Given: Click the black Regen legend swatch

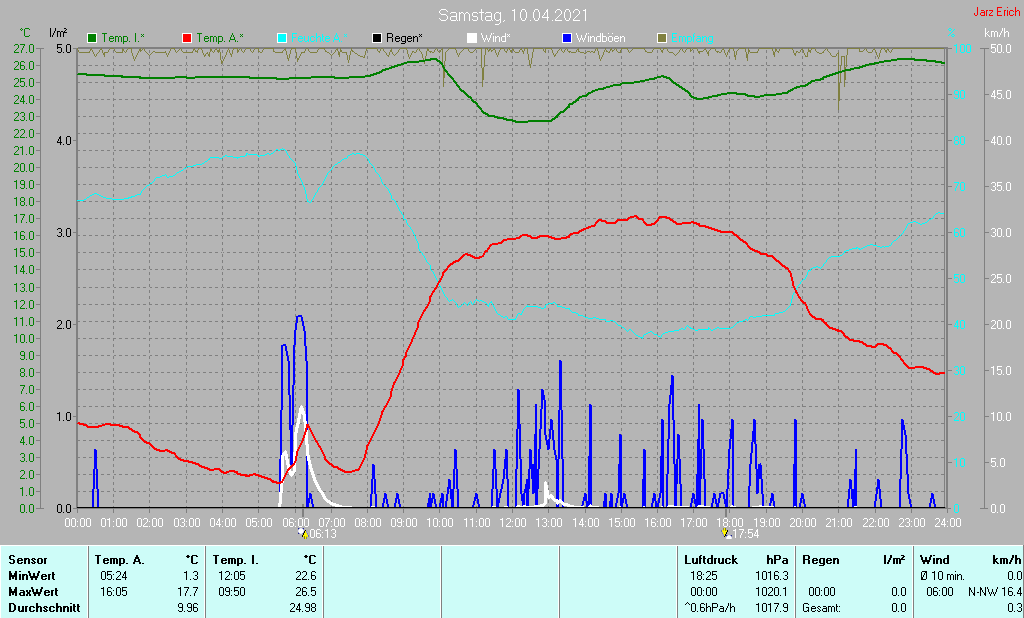Looking at the screenshot, I should [x=377, y=38].
